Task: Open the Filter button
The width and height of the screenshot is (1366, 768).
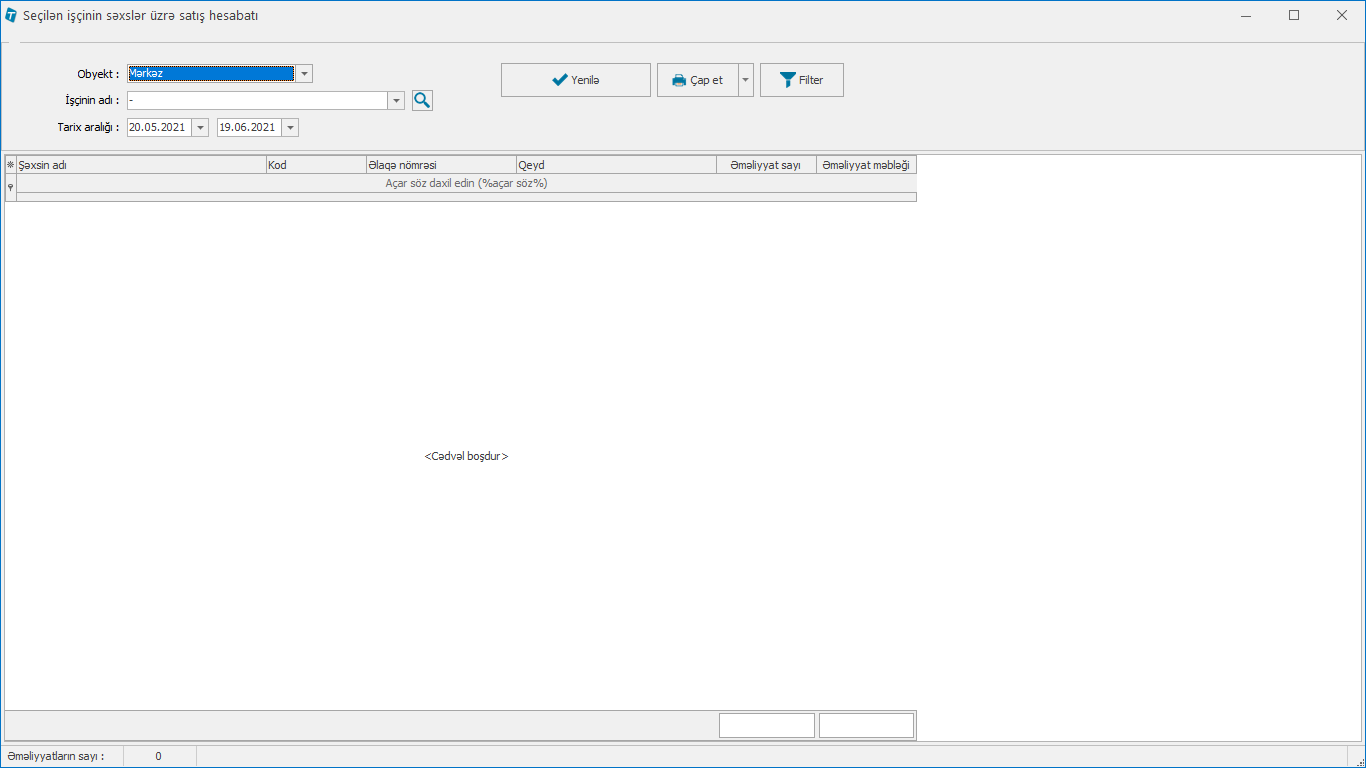Action: click(x=801, y=80)
